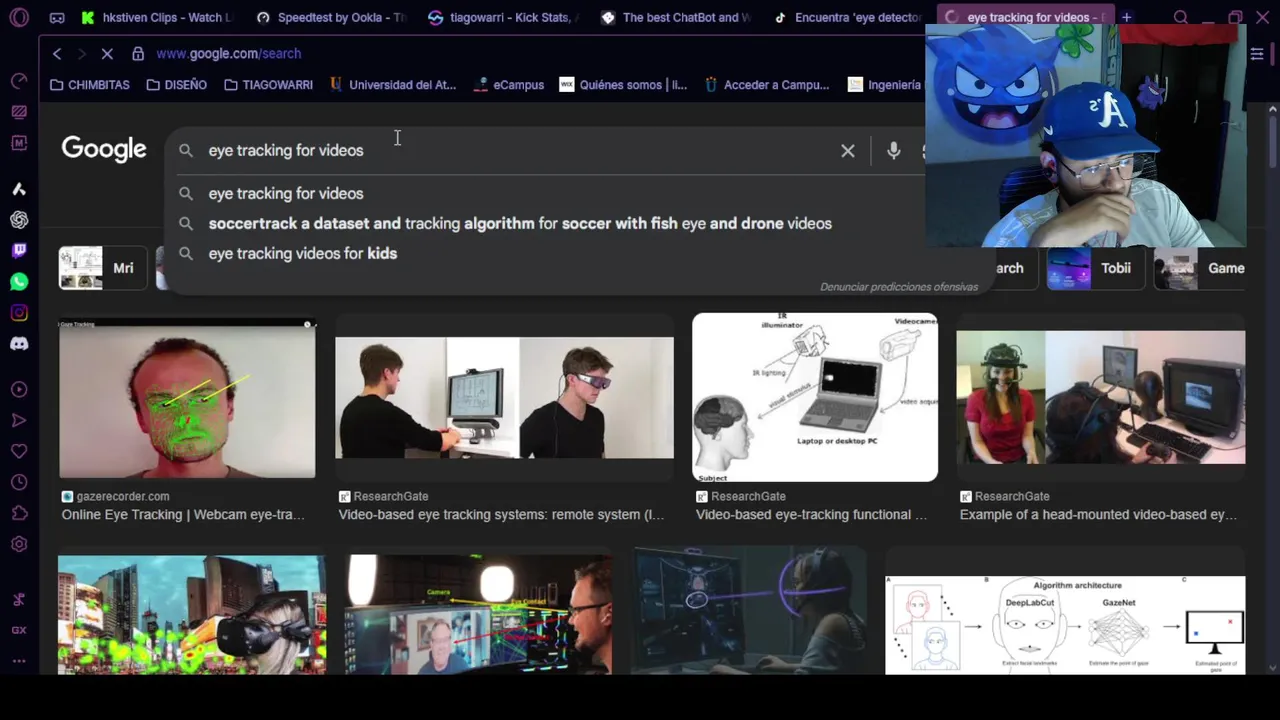This screenshot has height=720, width=1280.
Task: Switch to The best ChatBot tab
Action: [x=675, y=17]
